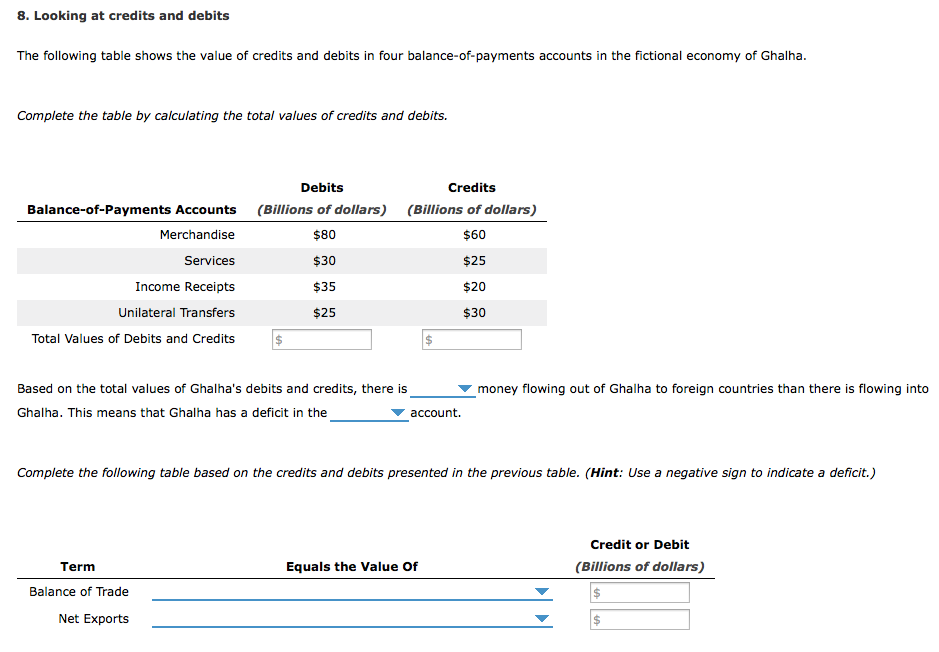Select the Net Exports dollar input
Viewport: 939px width, 652px height.
640,620
